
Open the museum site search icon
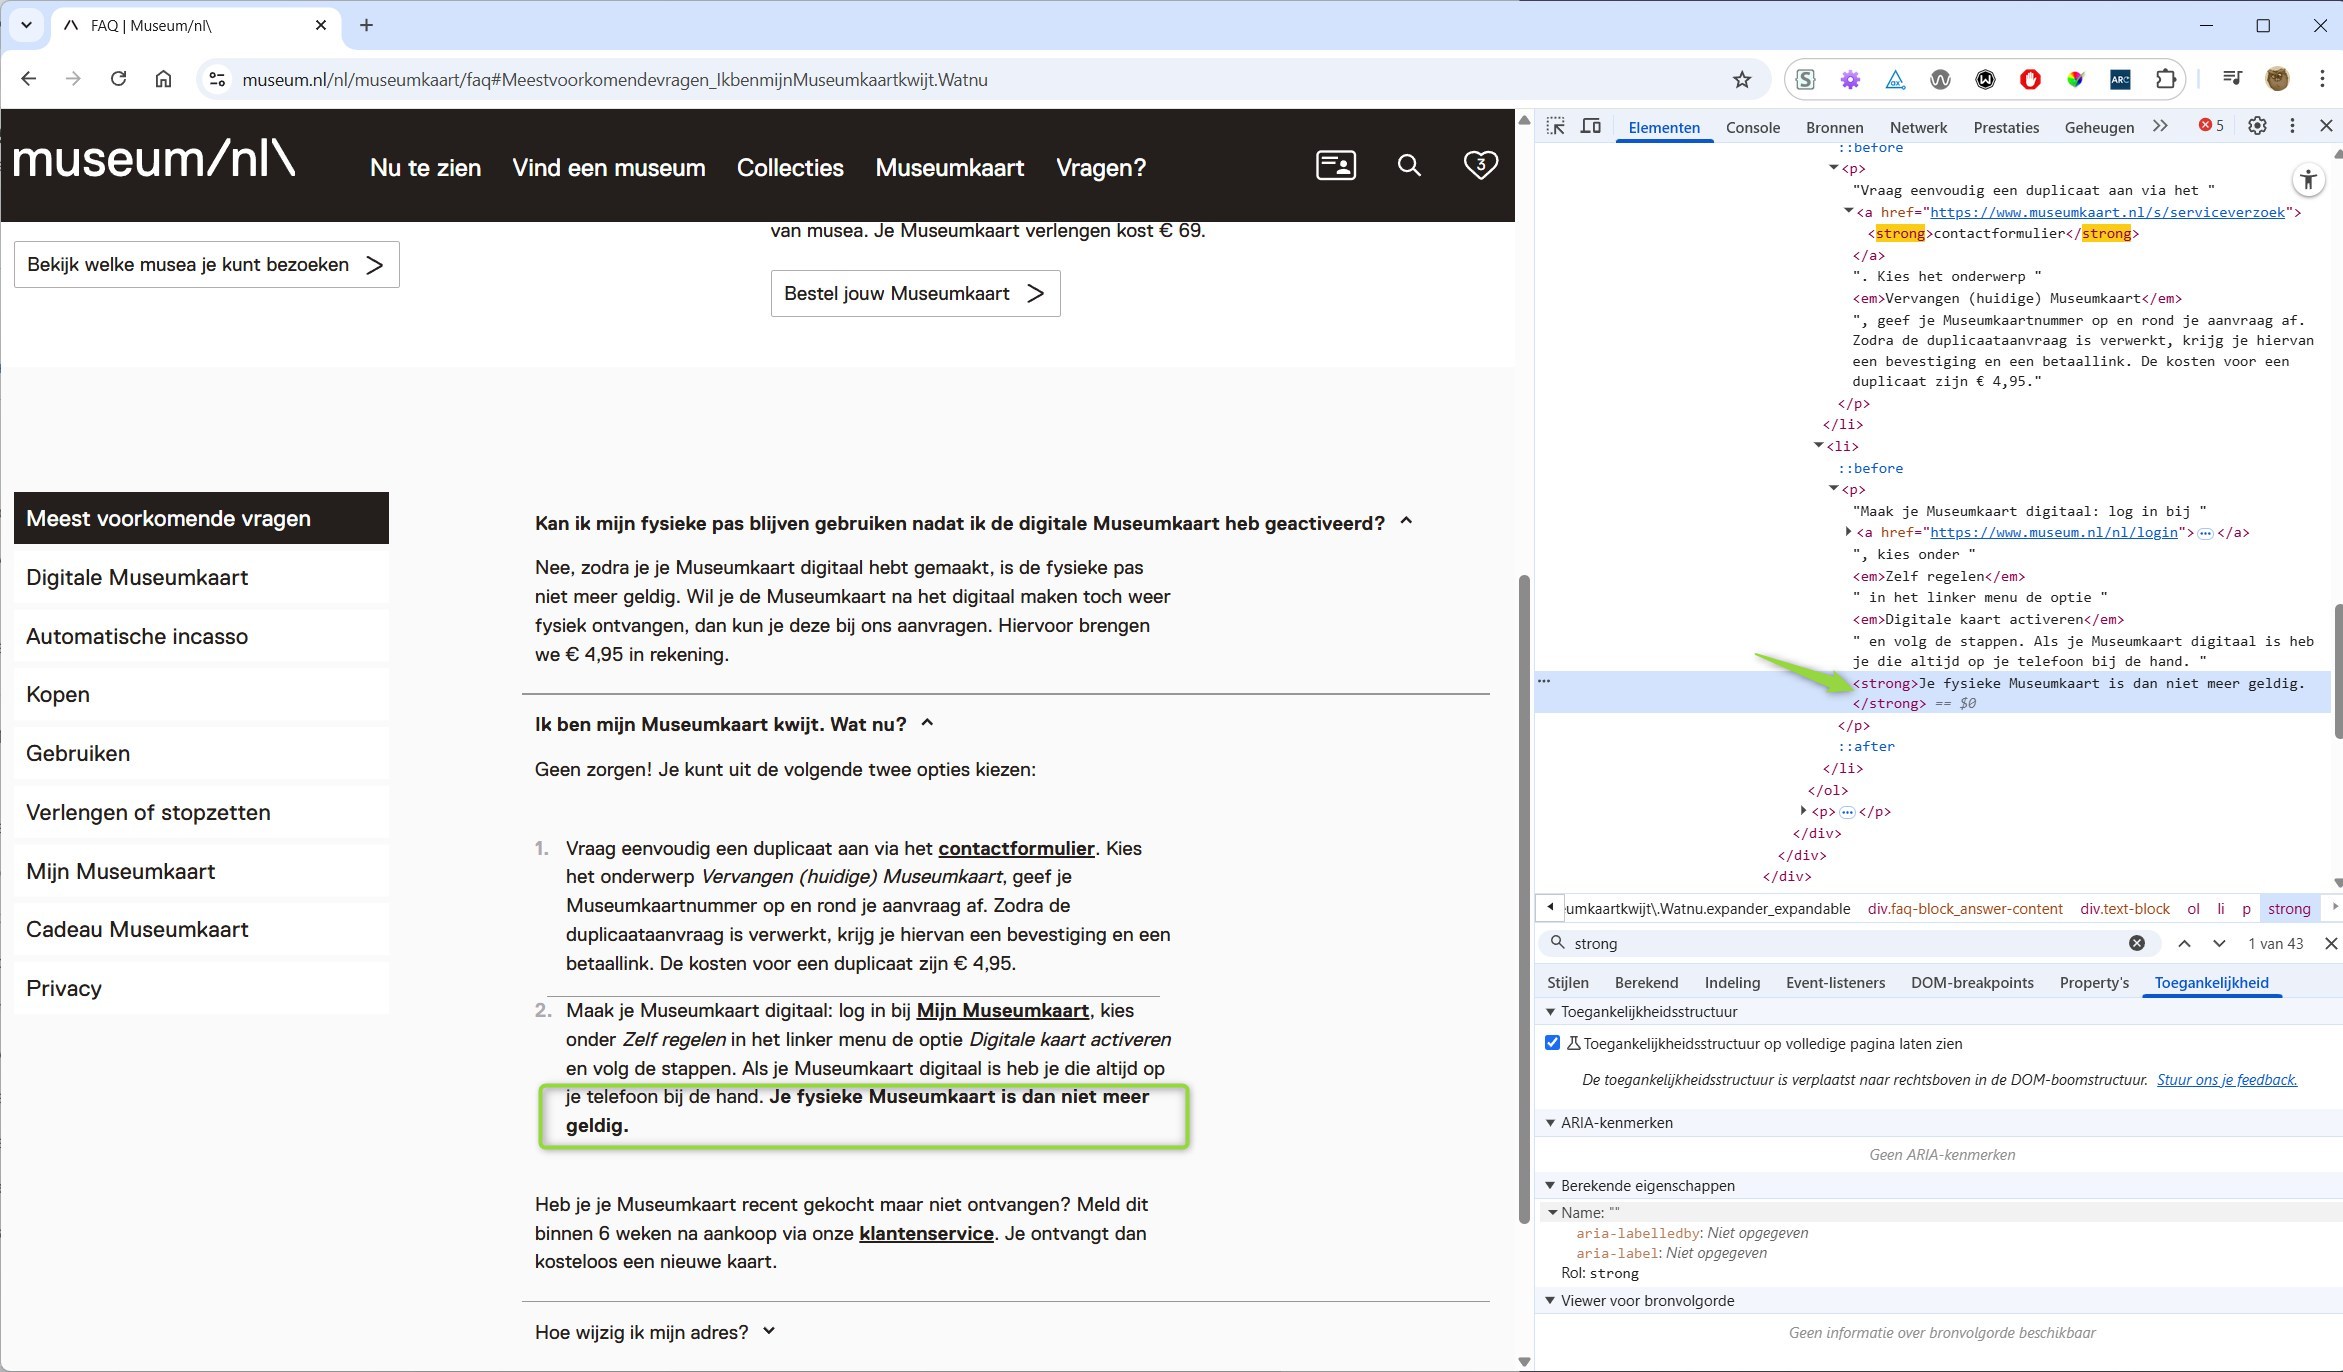tap(1409, 165)
